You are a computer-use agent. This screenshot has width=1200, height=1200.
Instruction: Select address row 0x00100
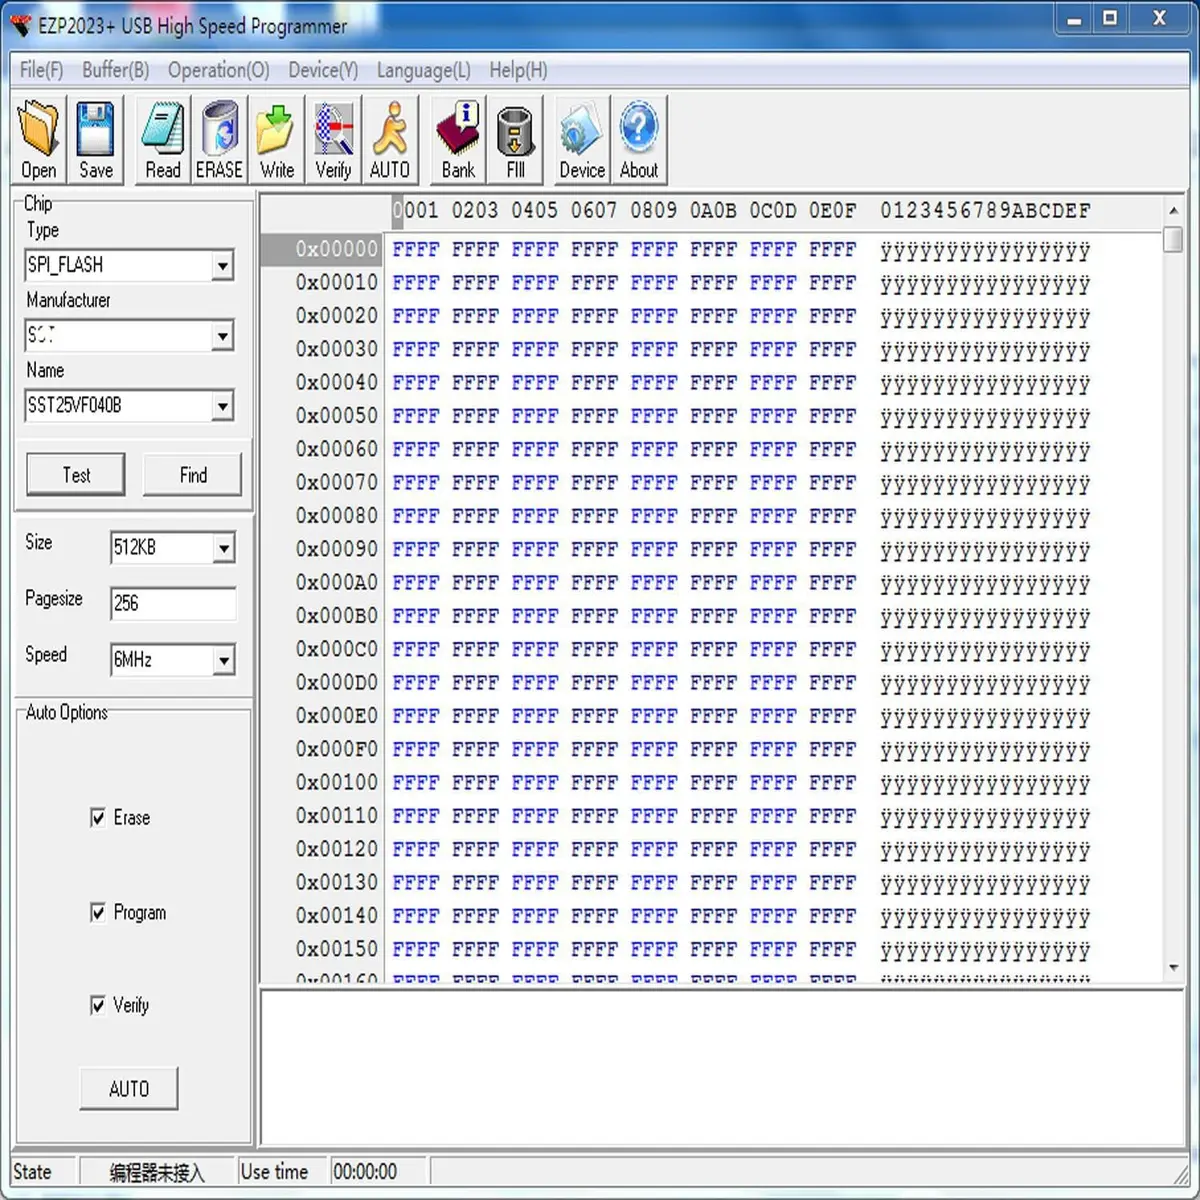(x=337, y=782)
